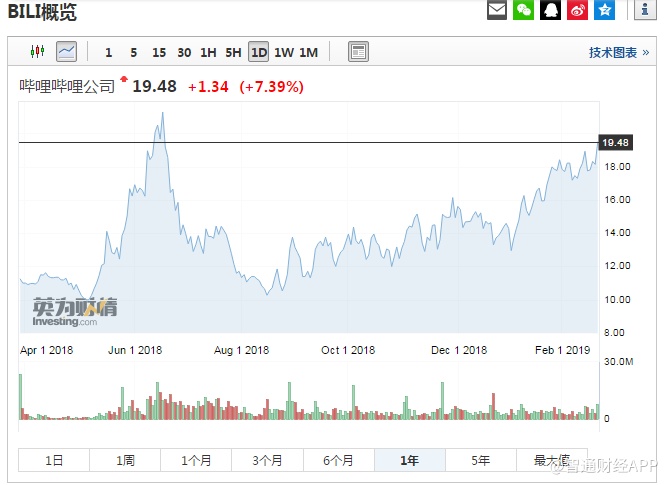Viewport: 668px width, 485px height.
Task: Open the news panel icon in toolbar
Action: tap(358, 52)
